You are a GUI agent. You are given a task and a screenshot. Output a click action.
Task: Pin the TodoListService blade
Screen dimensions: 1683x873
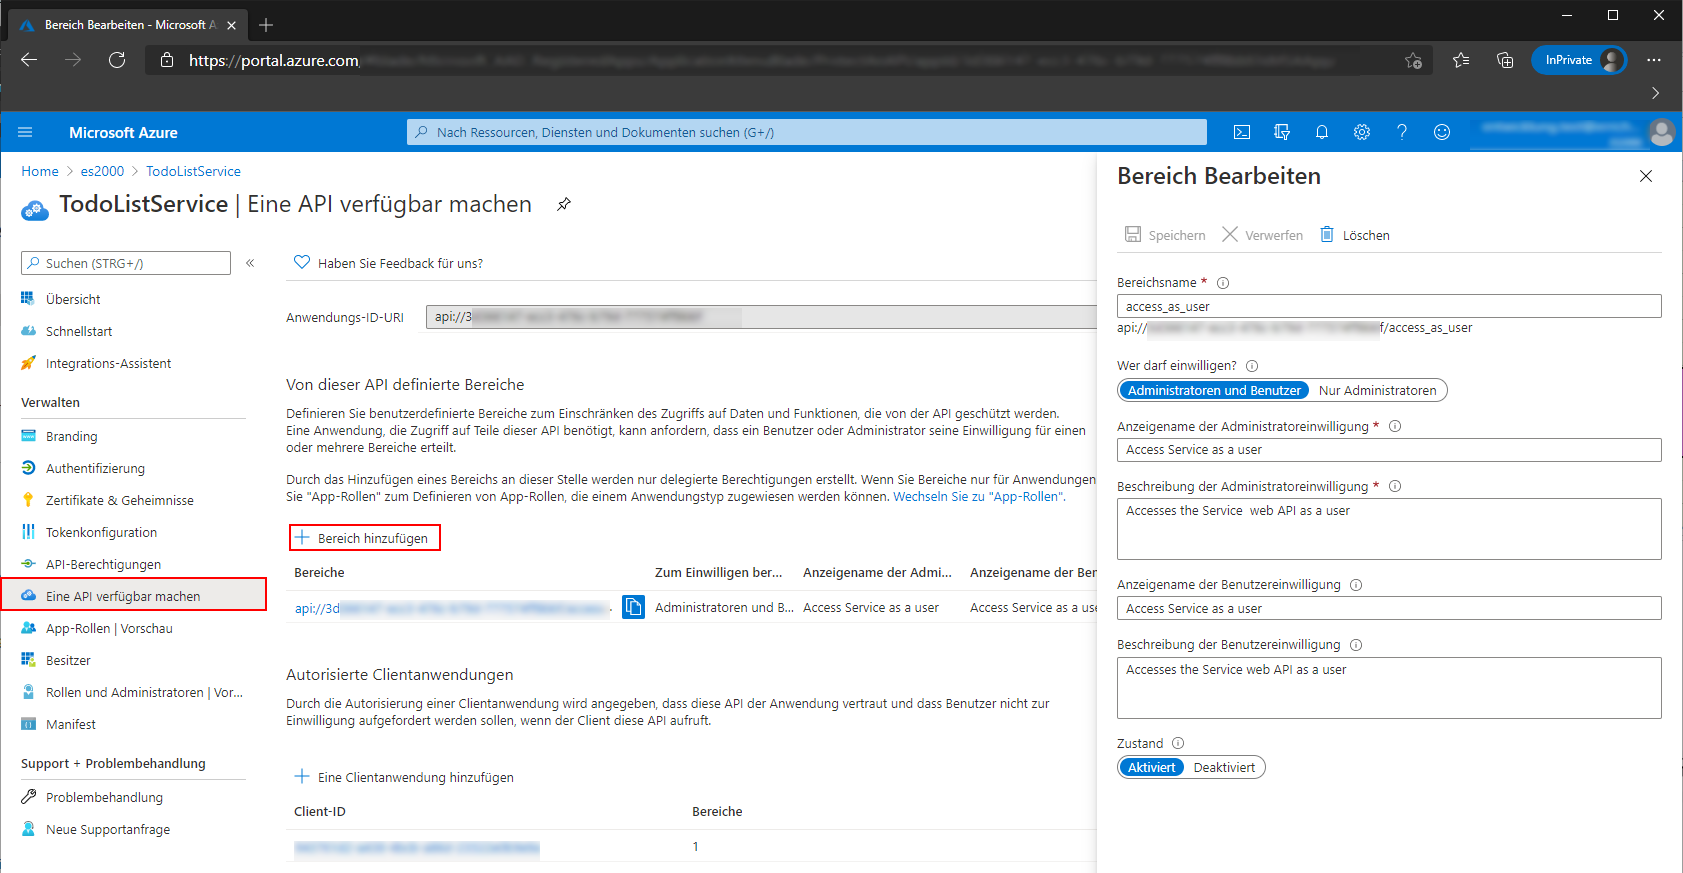click(564, 204)
